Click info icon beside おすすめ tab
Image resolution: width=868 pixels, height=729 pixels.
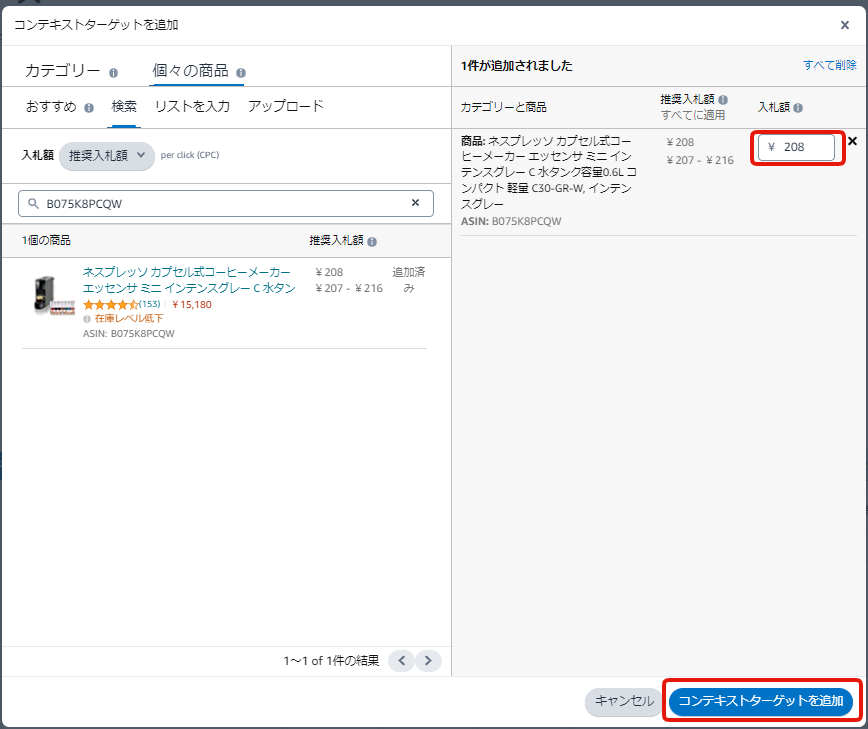pos(89,108)
